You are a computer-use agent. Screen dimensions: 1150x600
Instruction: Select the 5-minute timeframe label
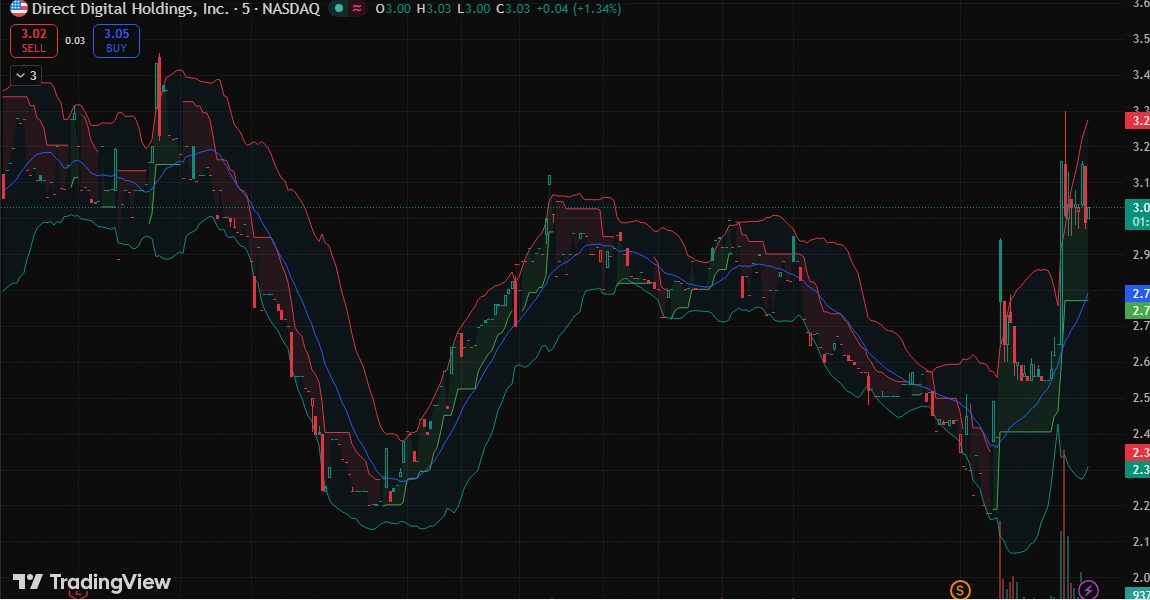(x=246, y=9)
